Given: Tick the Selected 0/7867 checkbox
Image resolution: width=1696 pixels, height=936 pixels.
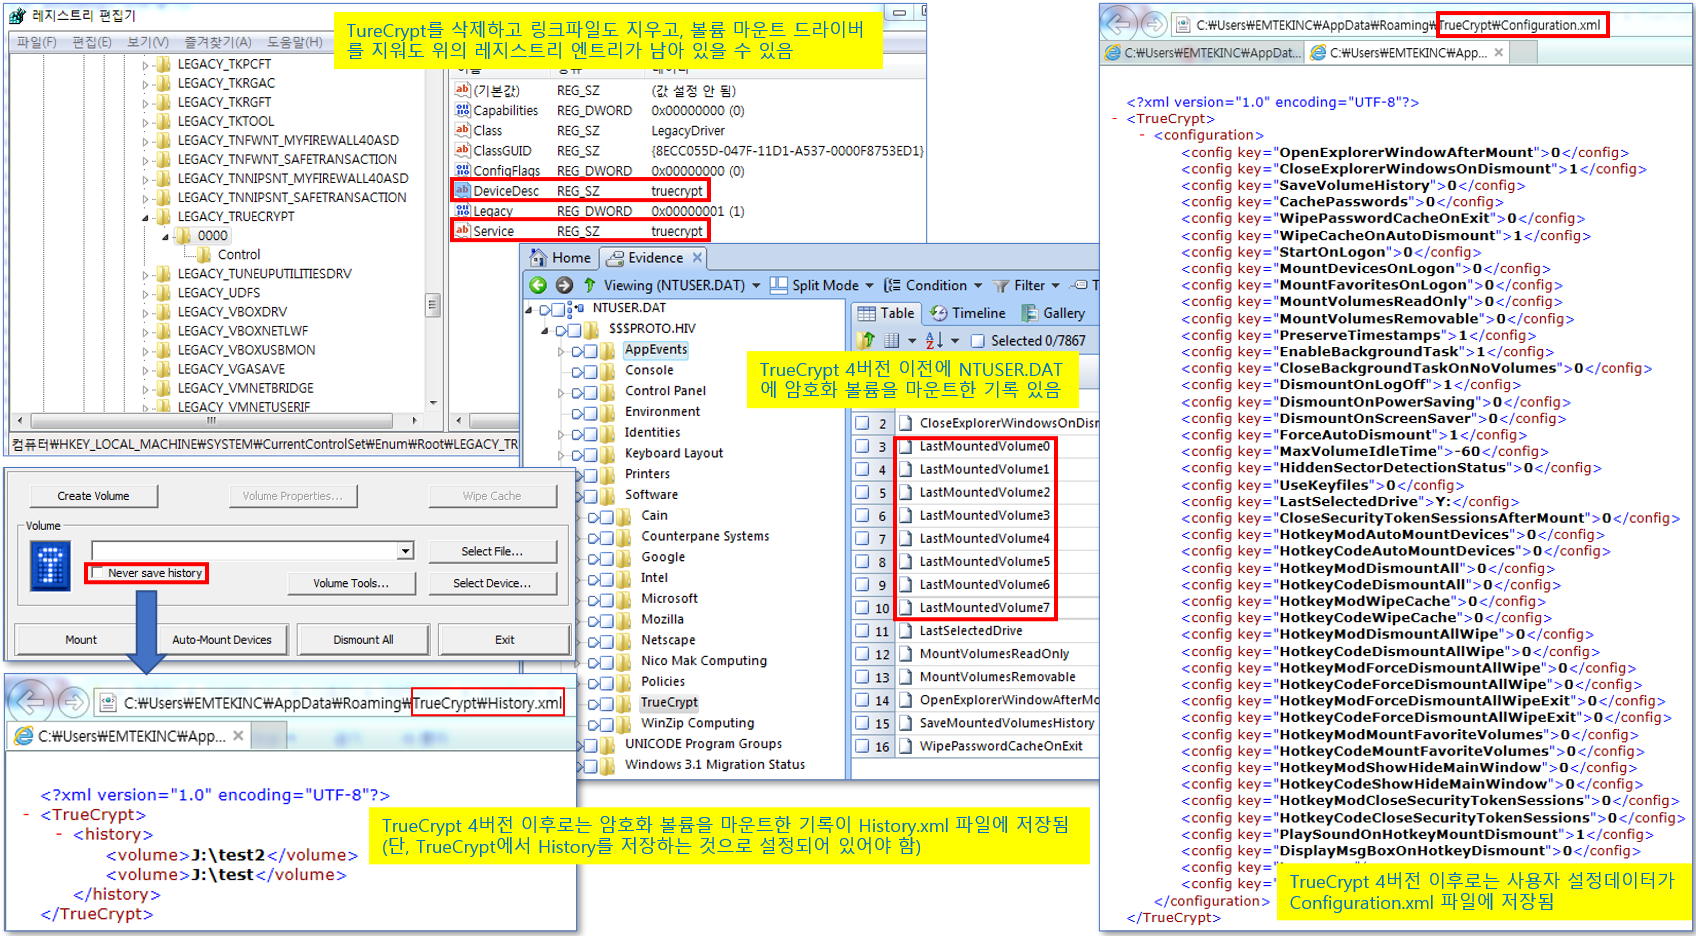Looking at the screenshot, I should [978, 341].
